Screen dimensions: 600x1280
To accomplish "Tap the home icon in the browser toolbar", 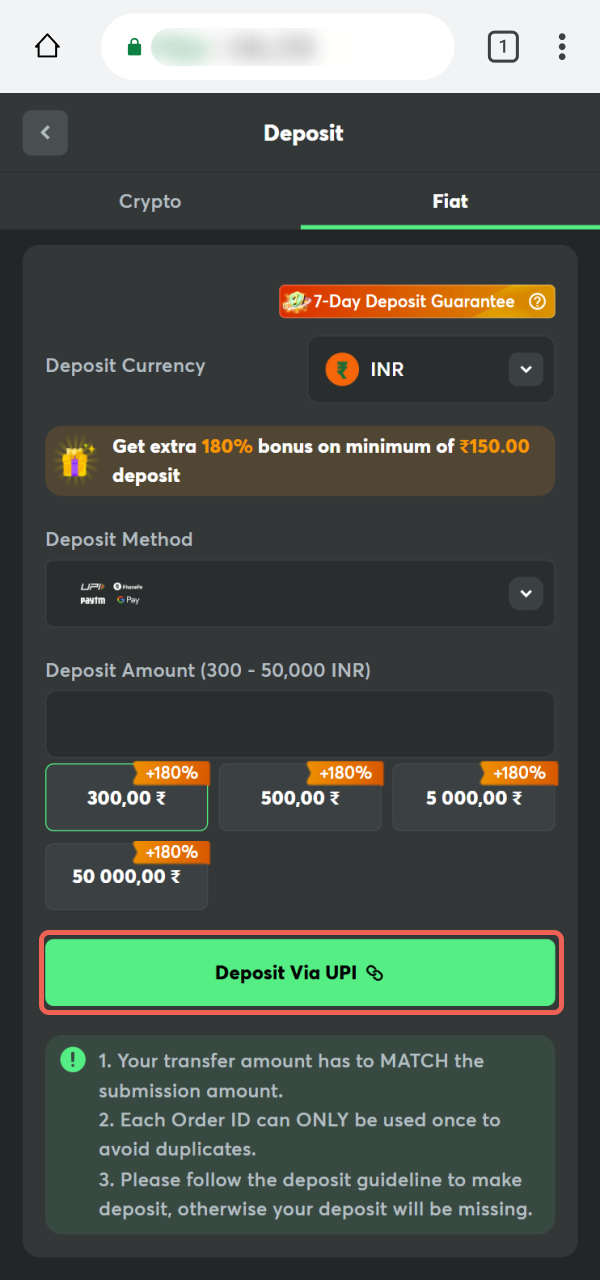I will 46,46.
